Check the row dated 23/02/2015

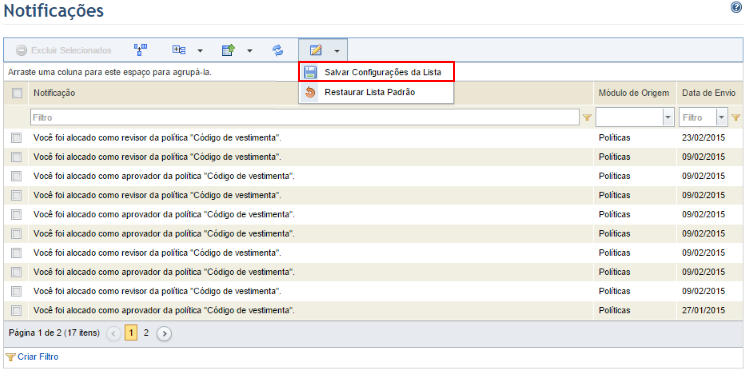tap(17, 138)
